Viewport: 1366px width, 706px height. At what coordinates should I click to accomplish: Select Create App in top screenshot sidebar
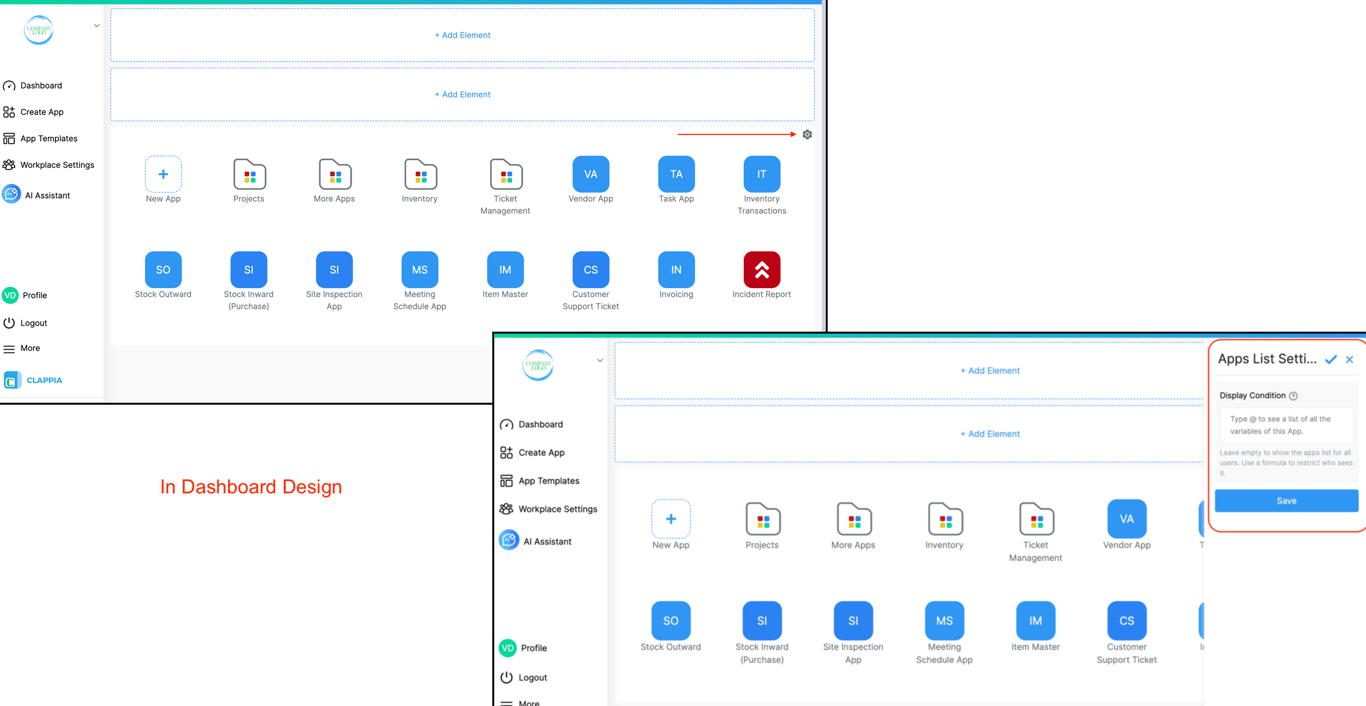(33, 112)
